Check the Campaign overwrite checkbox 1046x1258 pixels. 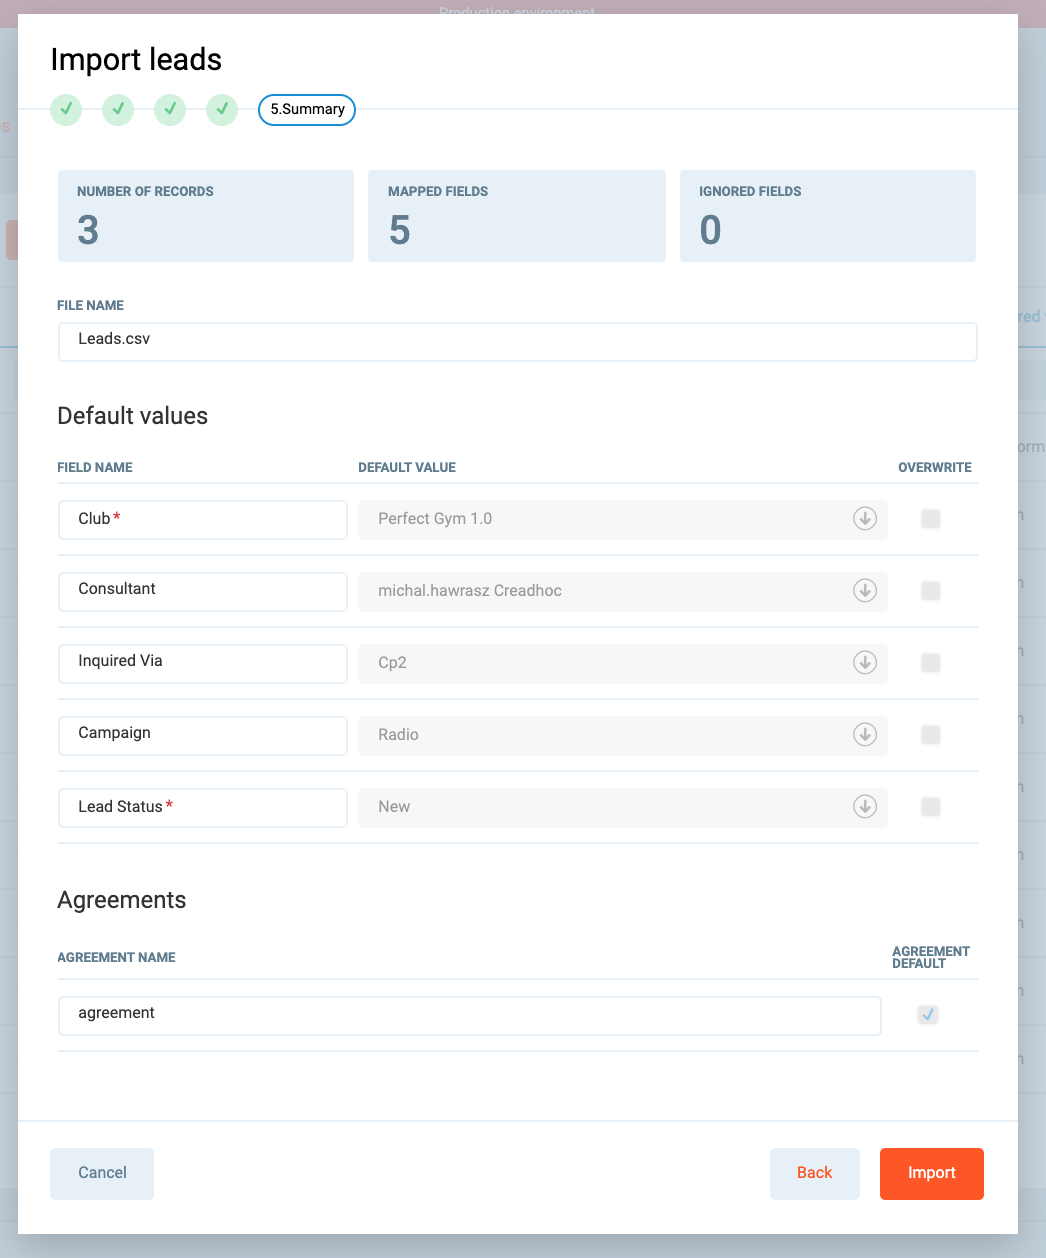click(931, 735)
